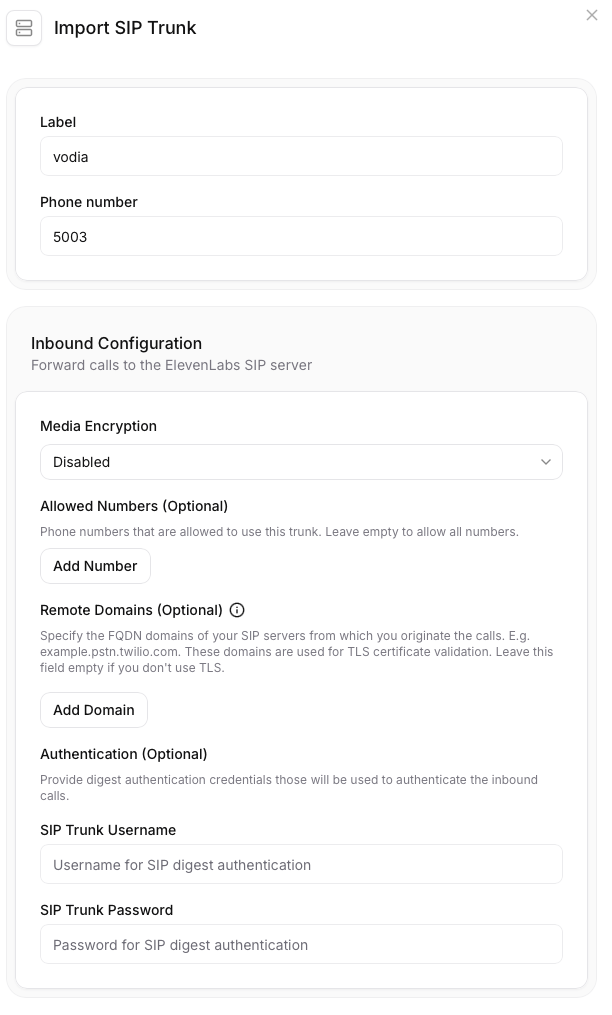The height and width of the screenshot is (1015, 612).
Task: Click the "SIP Trunk Username" caption
Action: [x=108, y=830]
